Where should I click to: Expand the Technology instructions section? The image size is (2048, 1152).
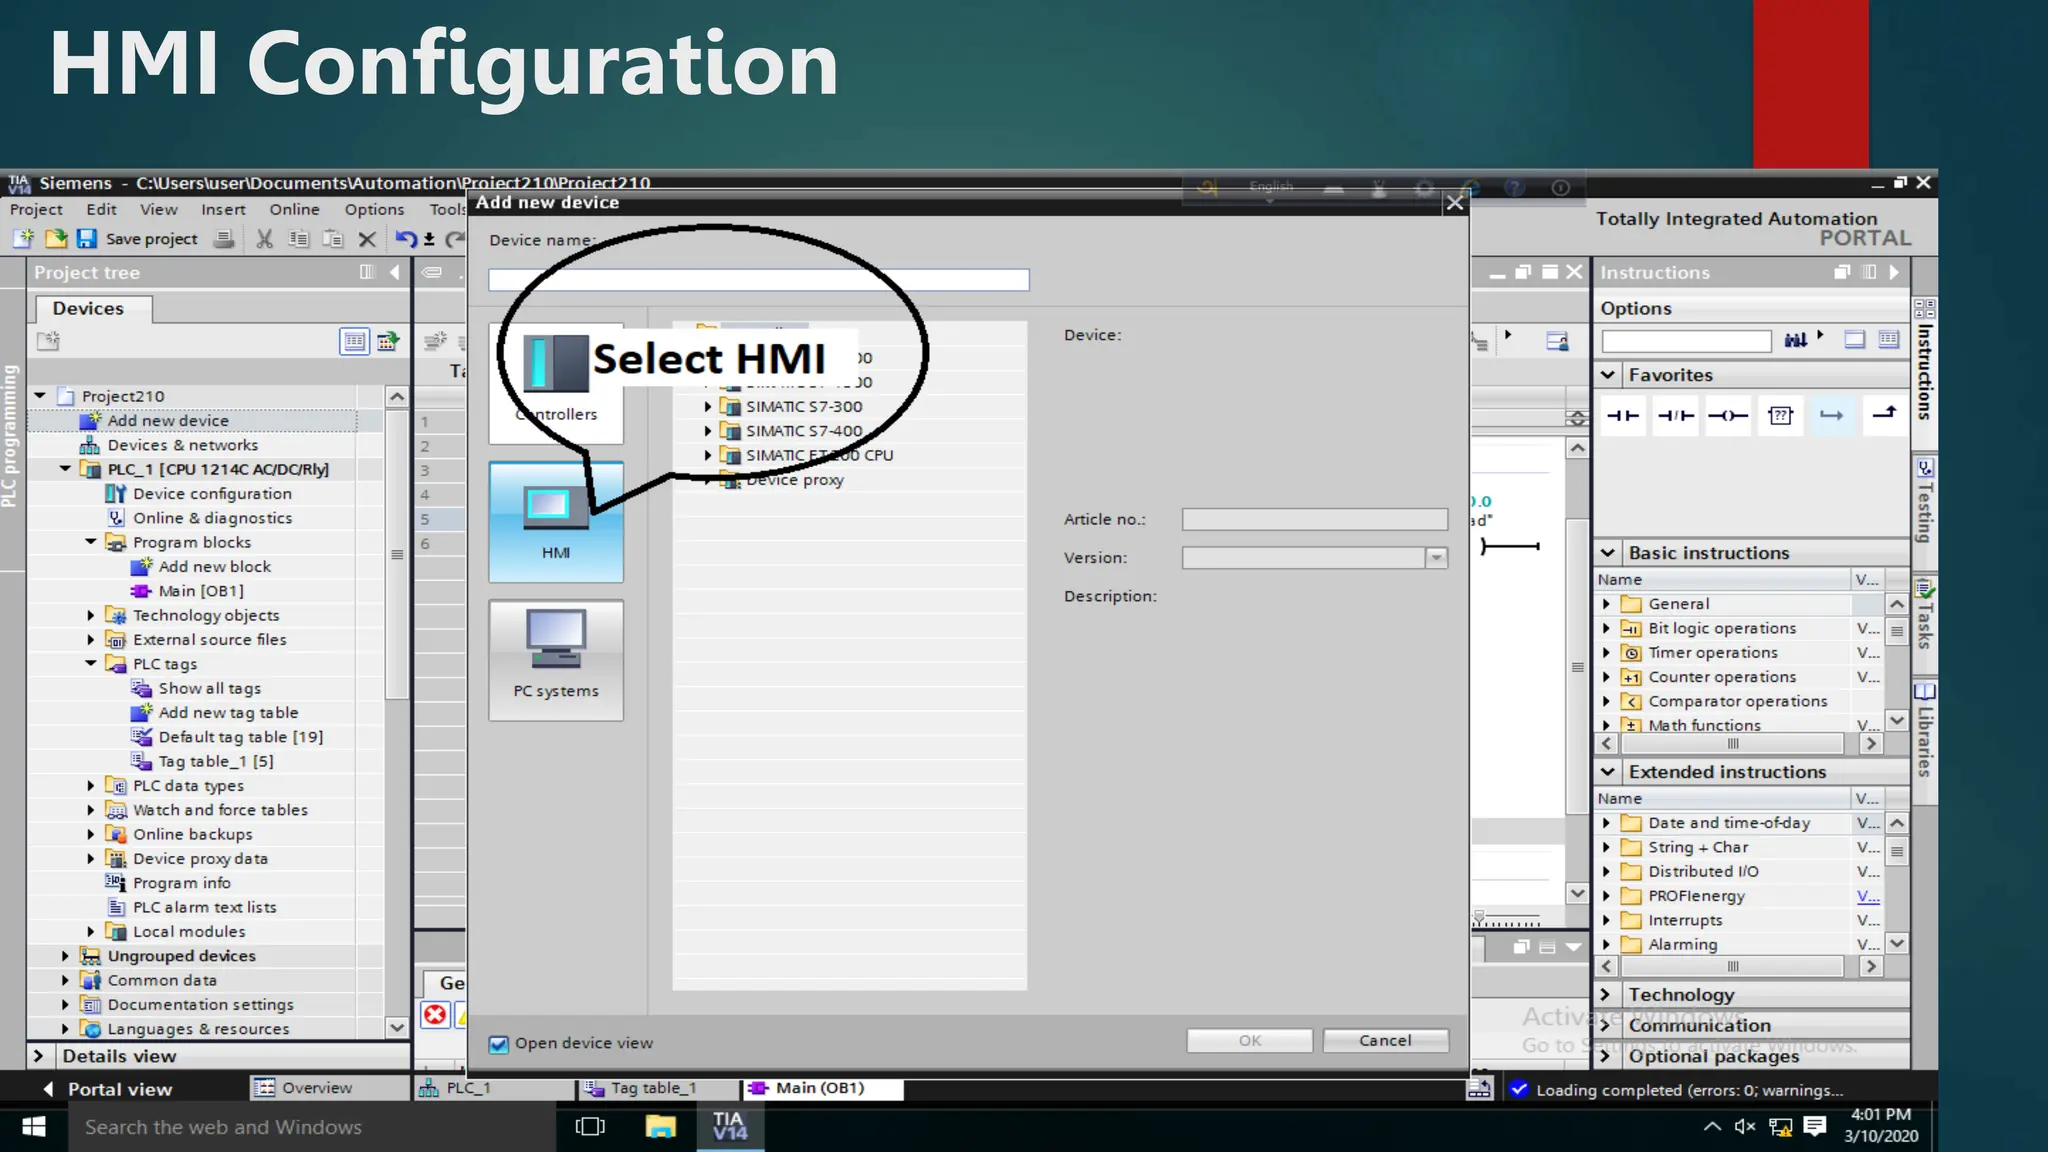[x=1606, y=995]
